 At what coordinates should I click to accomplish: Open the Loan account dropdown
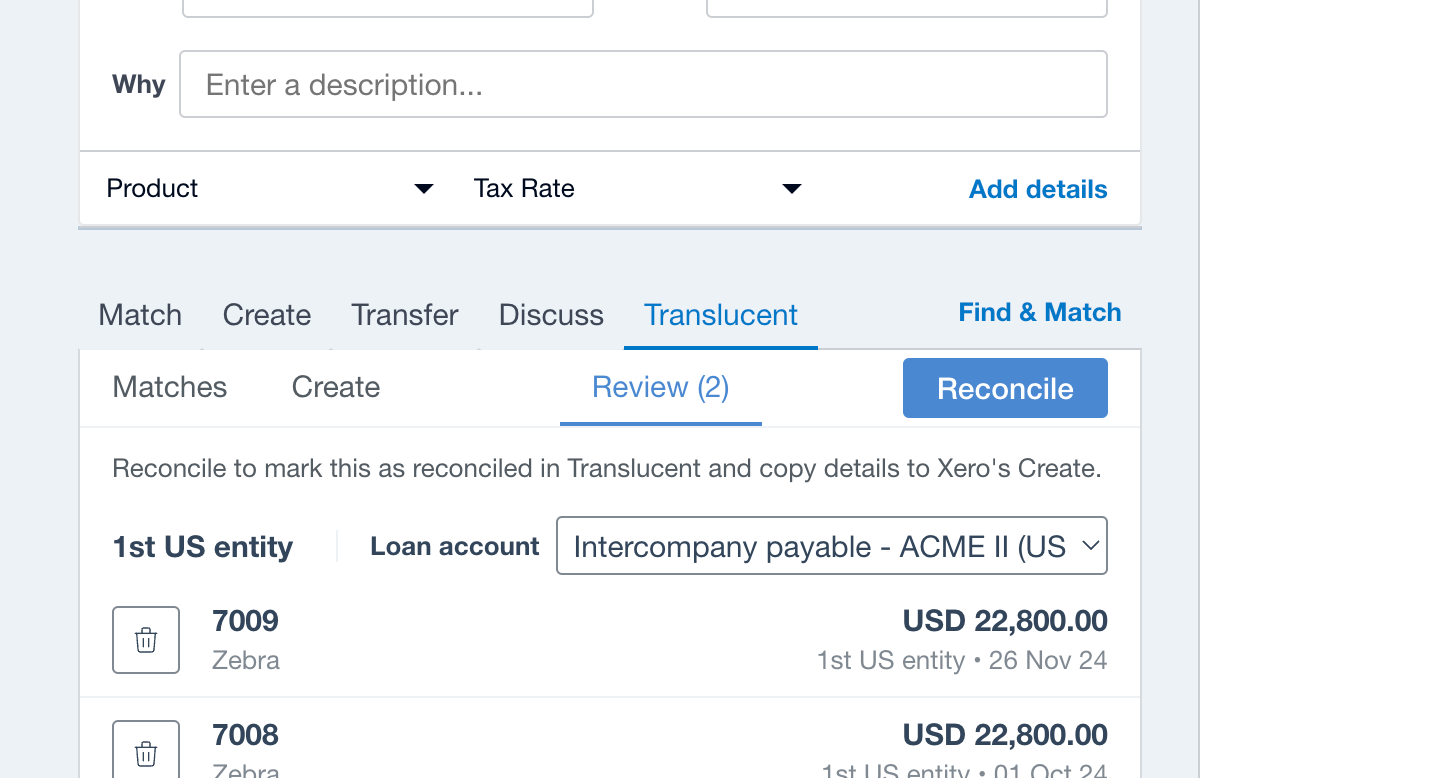(831, 546)
